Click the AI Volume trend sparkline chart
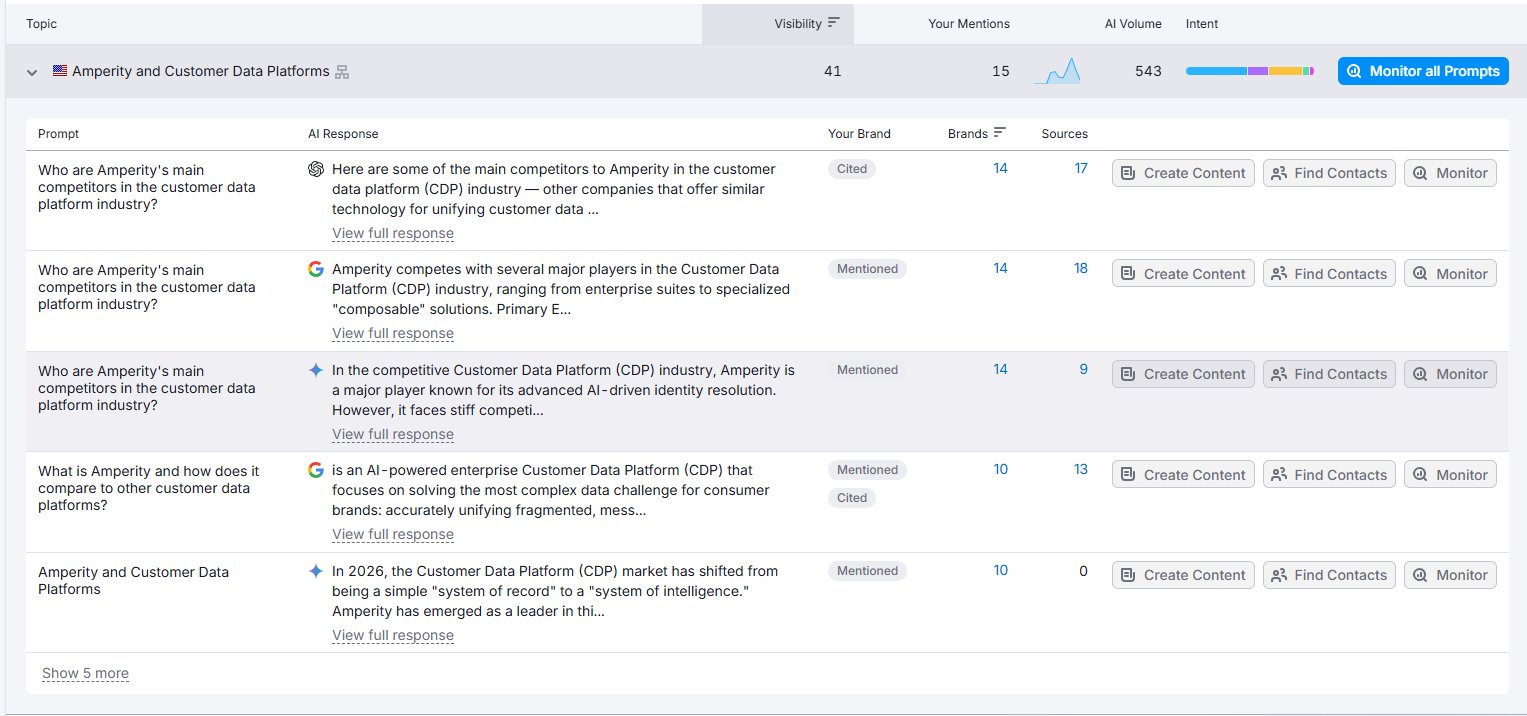This screenshot has width=1527, height=716. coord(1057,71)
